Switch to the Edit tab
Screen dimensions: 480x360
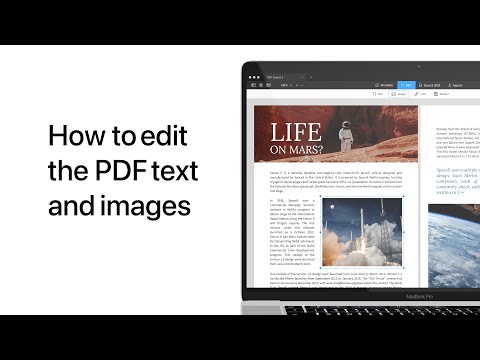pyautogui.click(x=406, y=85)
